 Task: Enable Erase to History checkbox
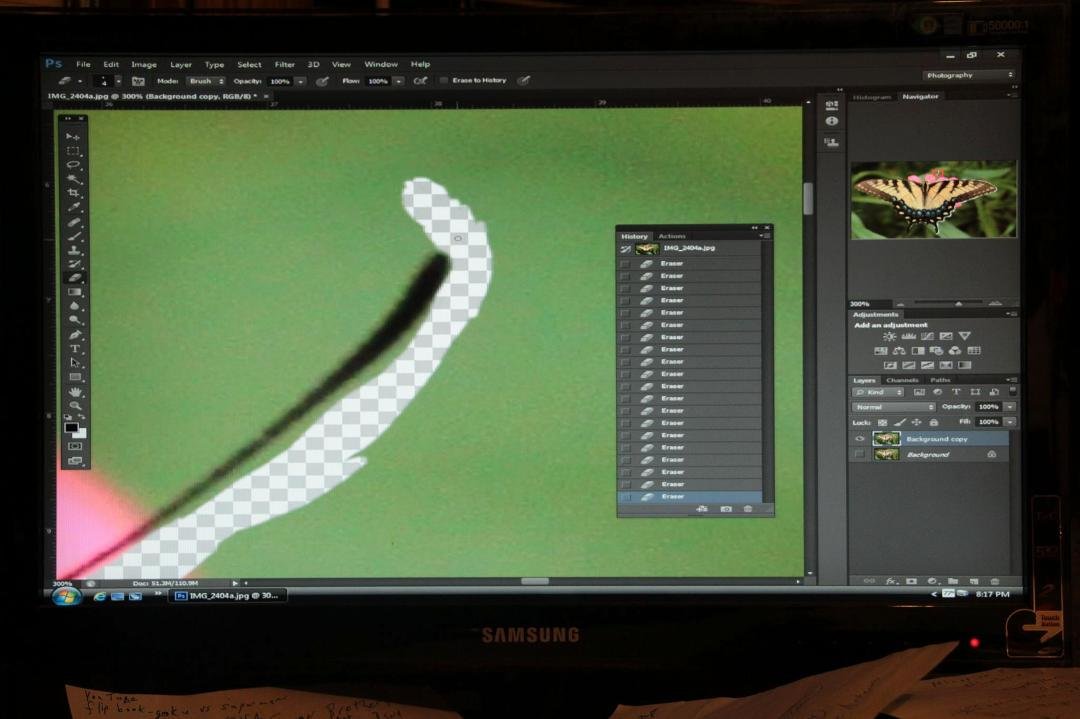(444, 81)
